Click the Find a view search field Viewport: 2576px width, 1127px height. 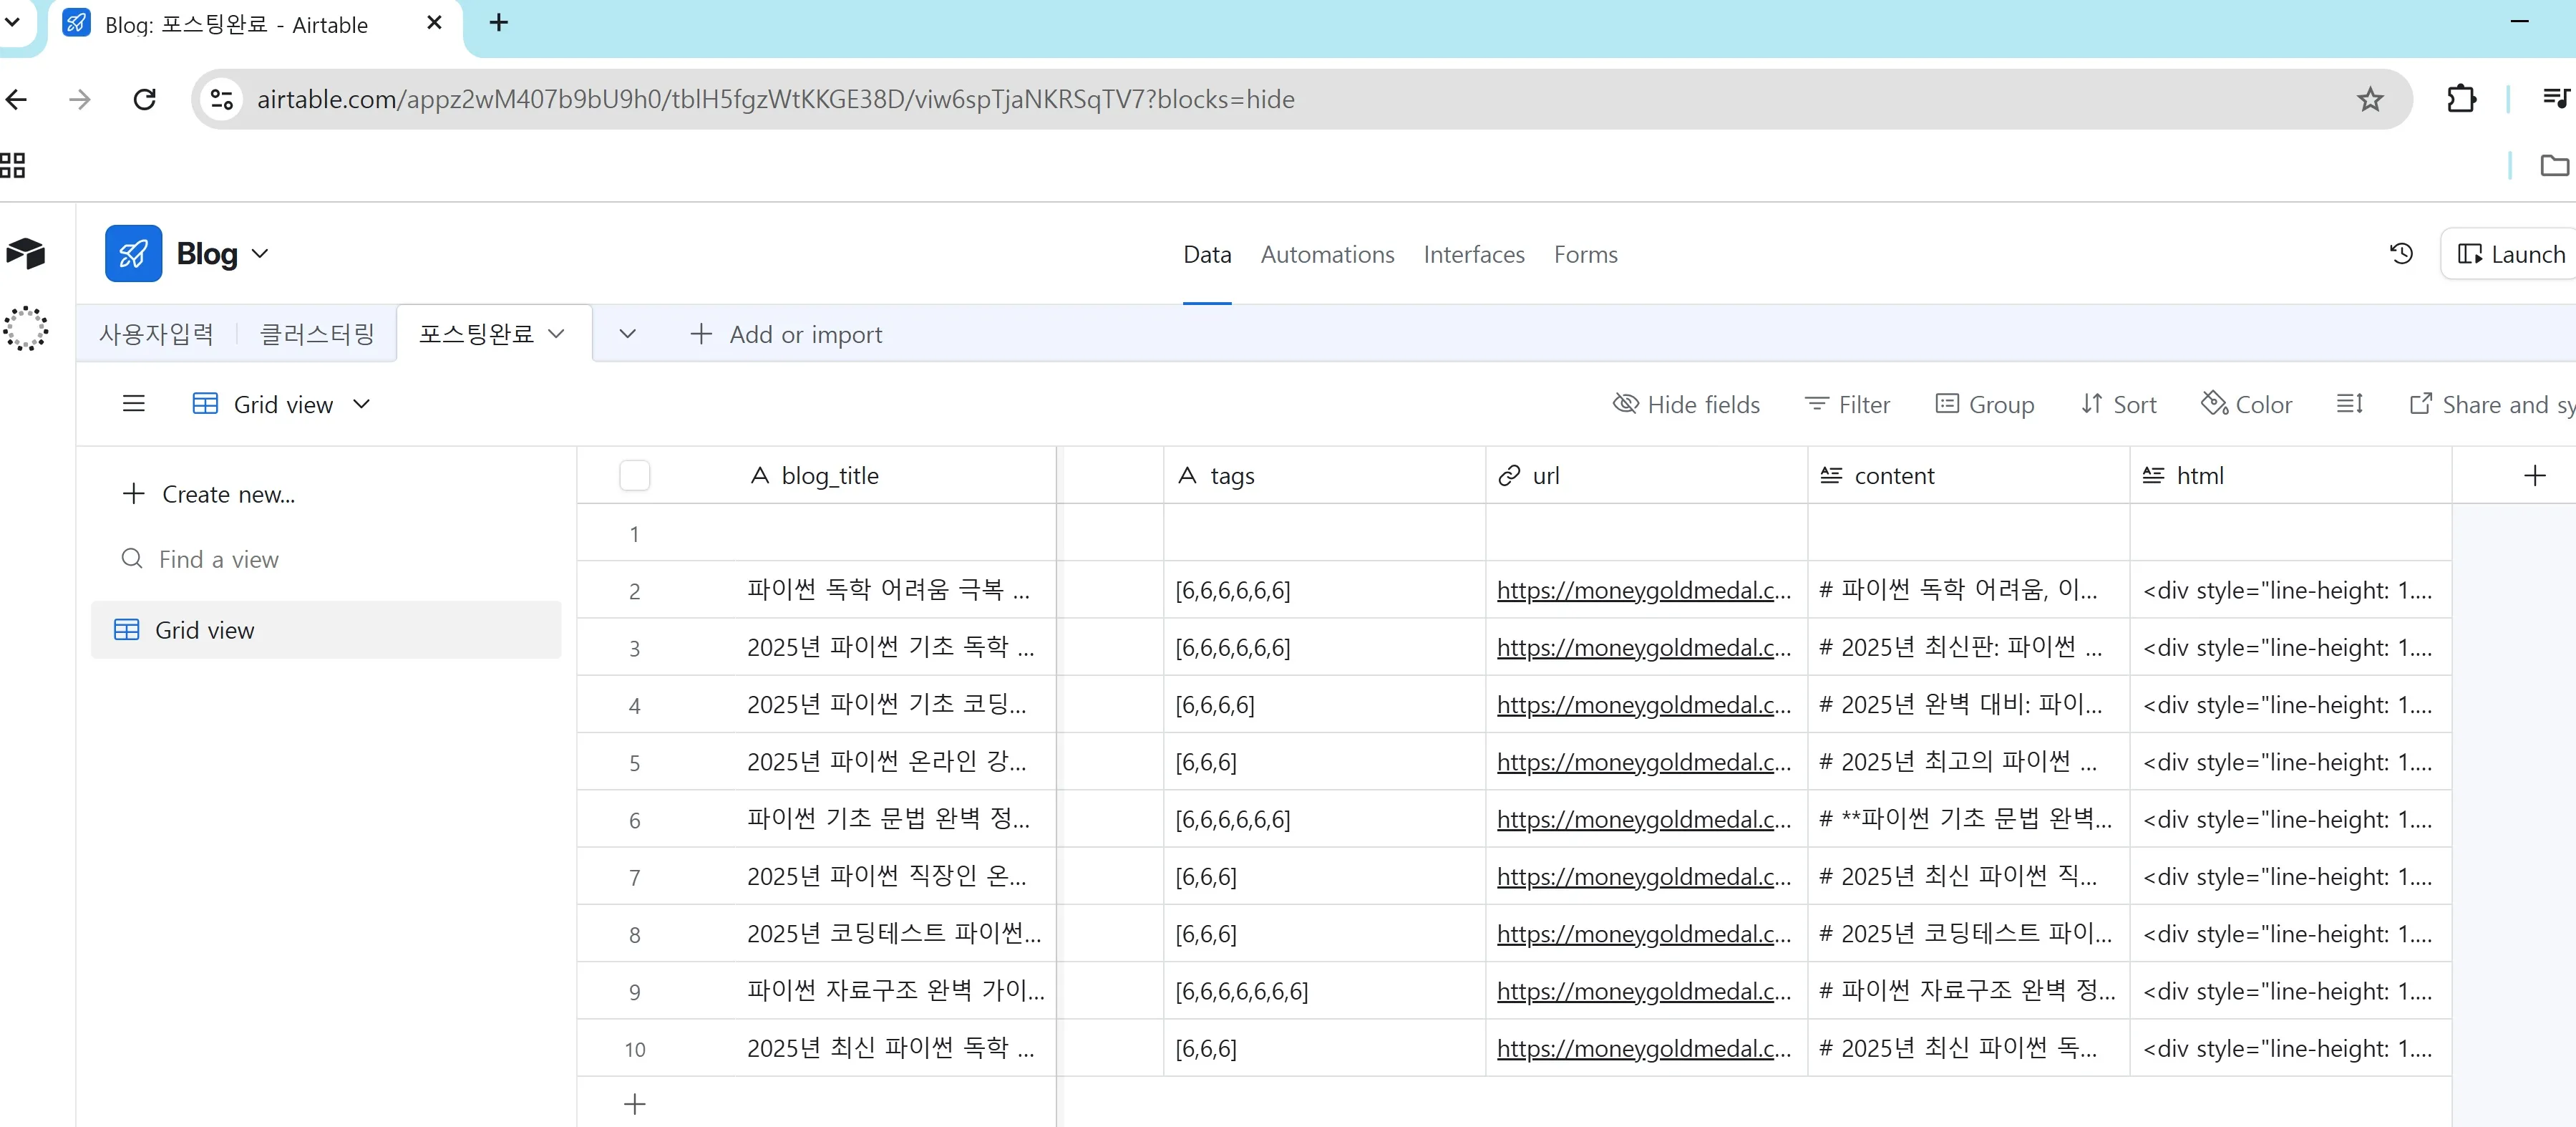tap(219, 559)
